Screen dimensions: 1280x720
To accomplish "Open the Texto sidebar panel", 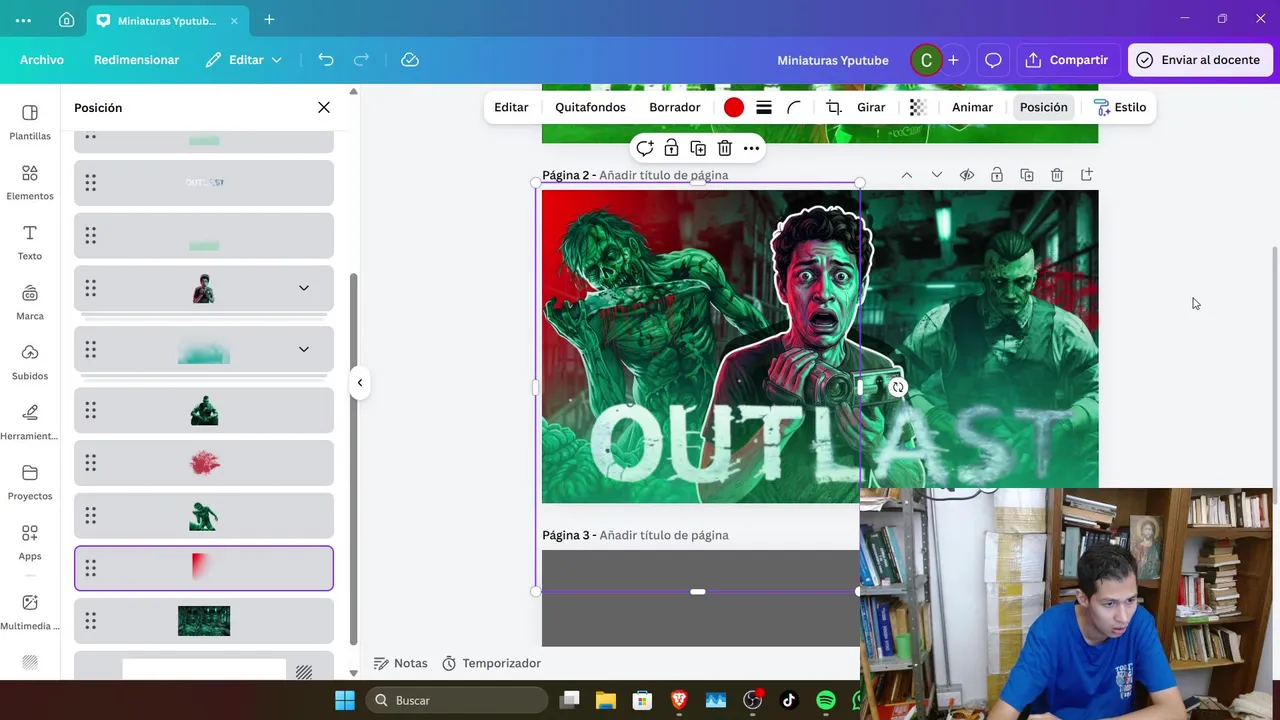I will [30, 243].
